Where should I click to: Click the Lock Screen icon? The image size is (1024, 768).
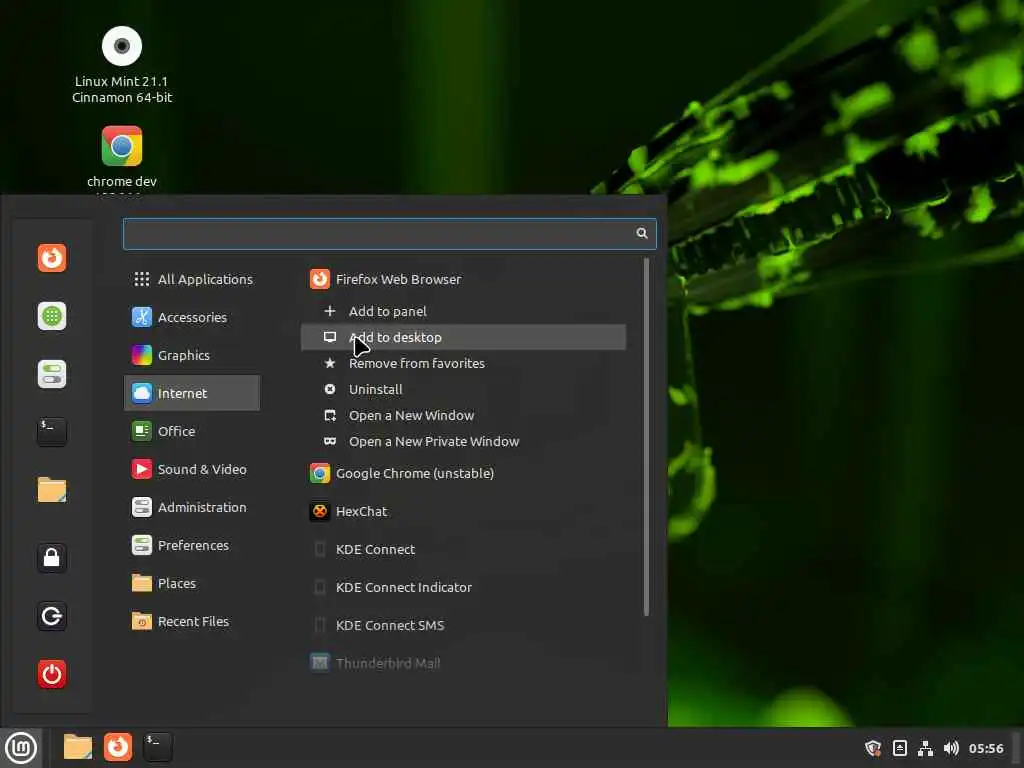pos(52,558)
